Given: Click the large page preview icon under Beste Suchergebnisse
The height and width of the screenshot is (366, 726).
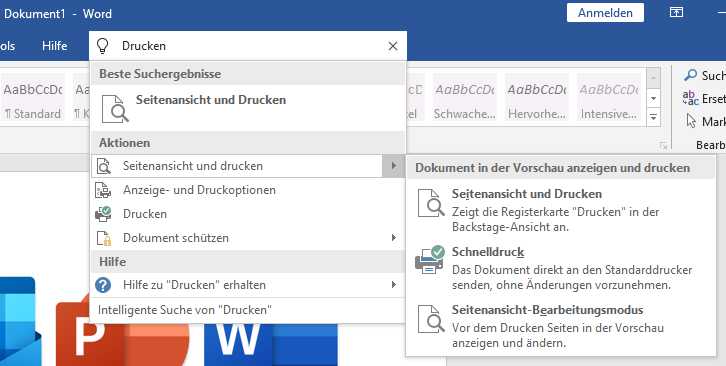Looking at the screenshot, I should [x=115, y=109].
